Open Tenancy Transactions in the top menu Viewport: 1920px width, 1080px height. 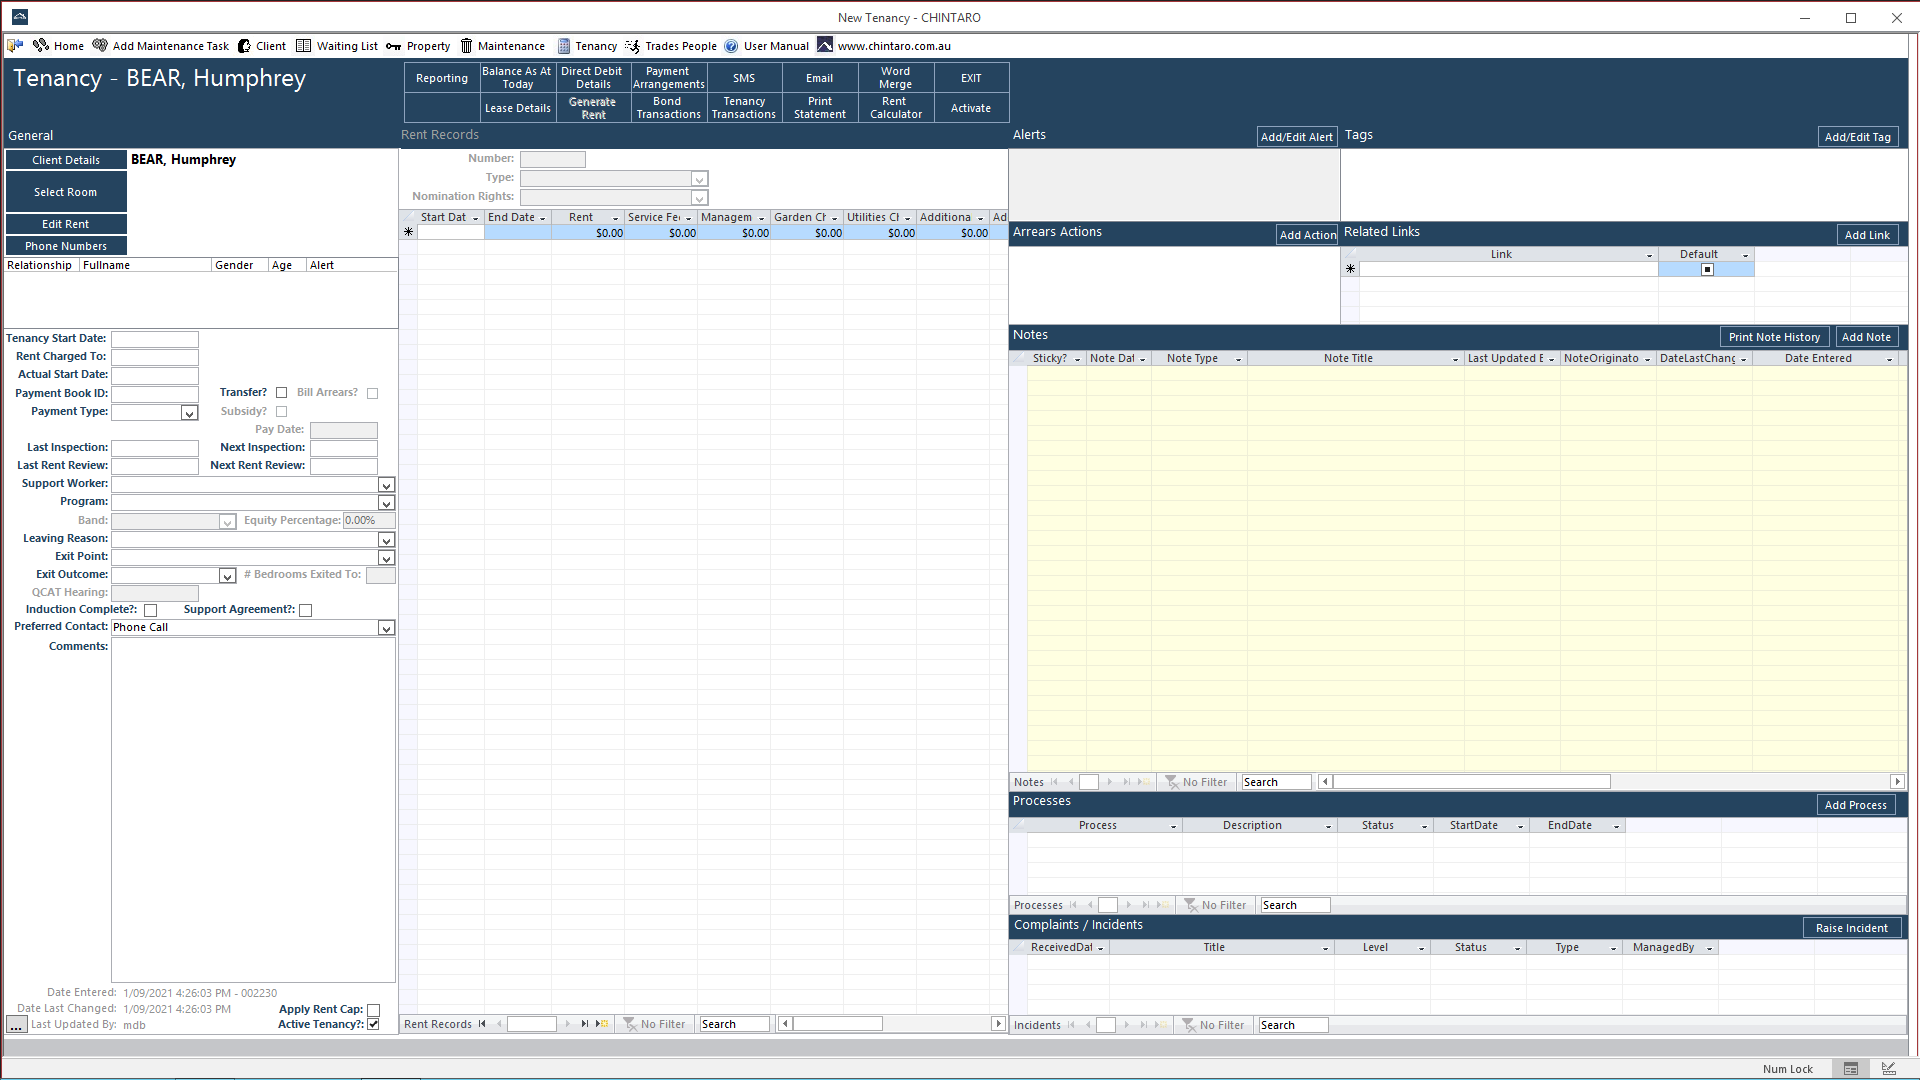pos(744,108)
